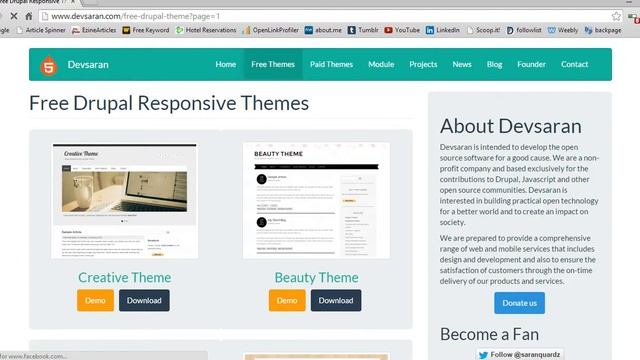640x360 pixels.
Task: Open the Free Keyword bookmark
Action: coord(146,30)
